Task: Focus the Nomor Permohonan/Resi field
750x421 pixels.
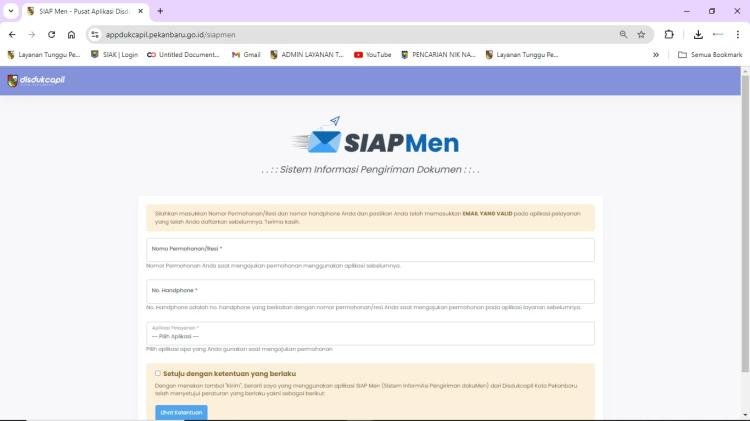Action: pos(370,250)
